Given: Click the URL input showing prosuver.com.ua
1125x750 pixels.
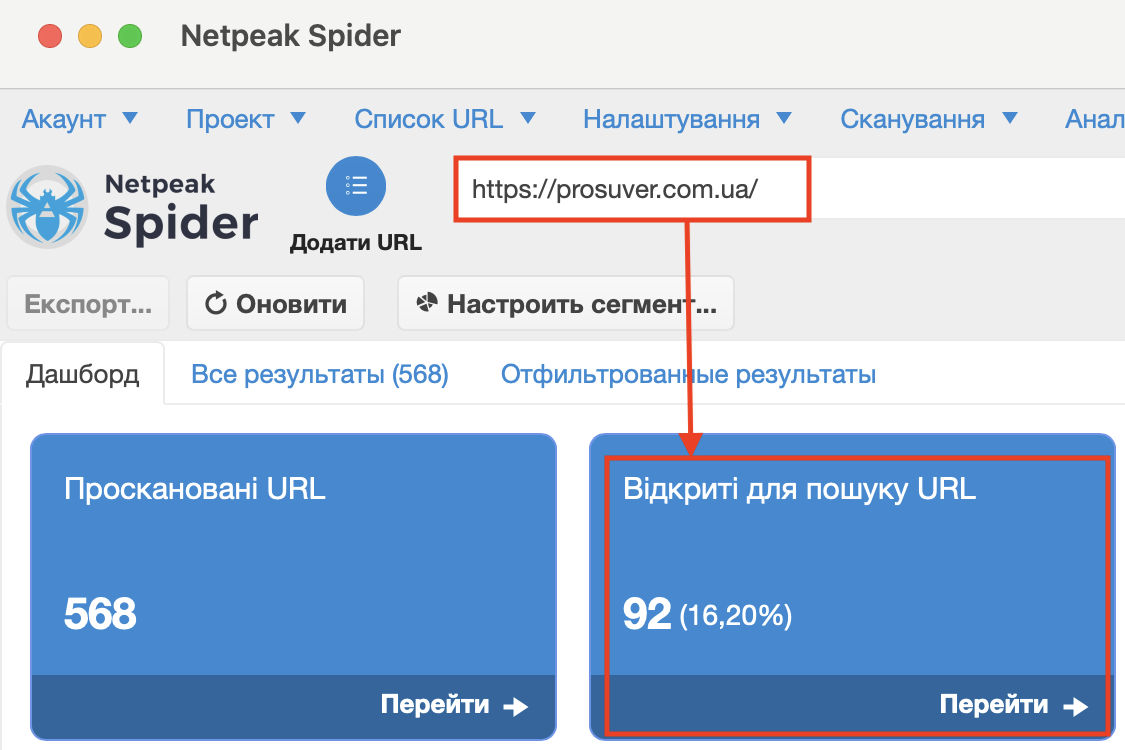Looking at the screenshot, I should pos(632,189).
